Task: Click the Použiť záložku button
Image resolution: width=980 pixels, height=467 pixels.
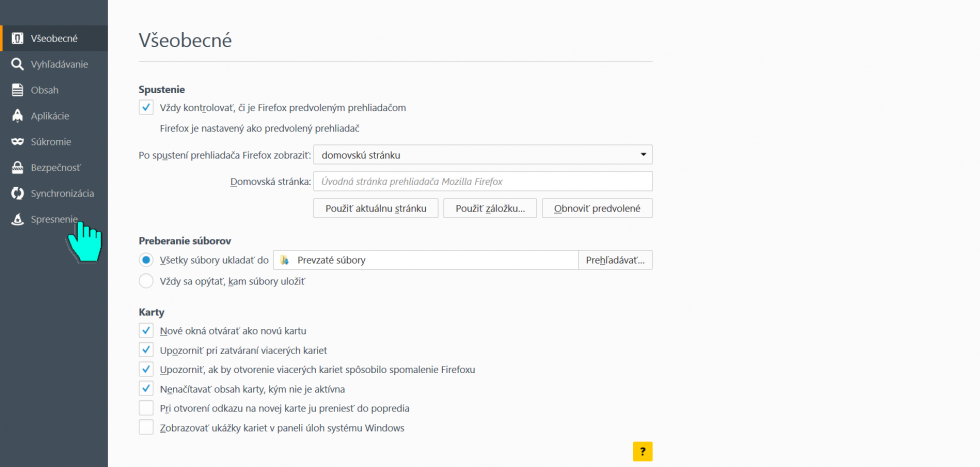Action: pyautogui.click(x=490, y=209)
